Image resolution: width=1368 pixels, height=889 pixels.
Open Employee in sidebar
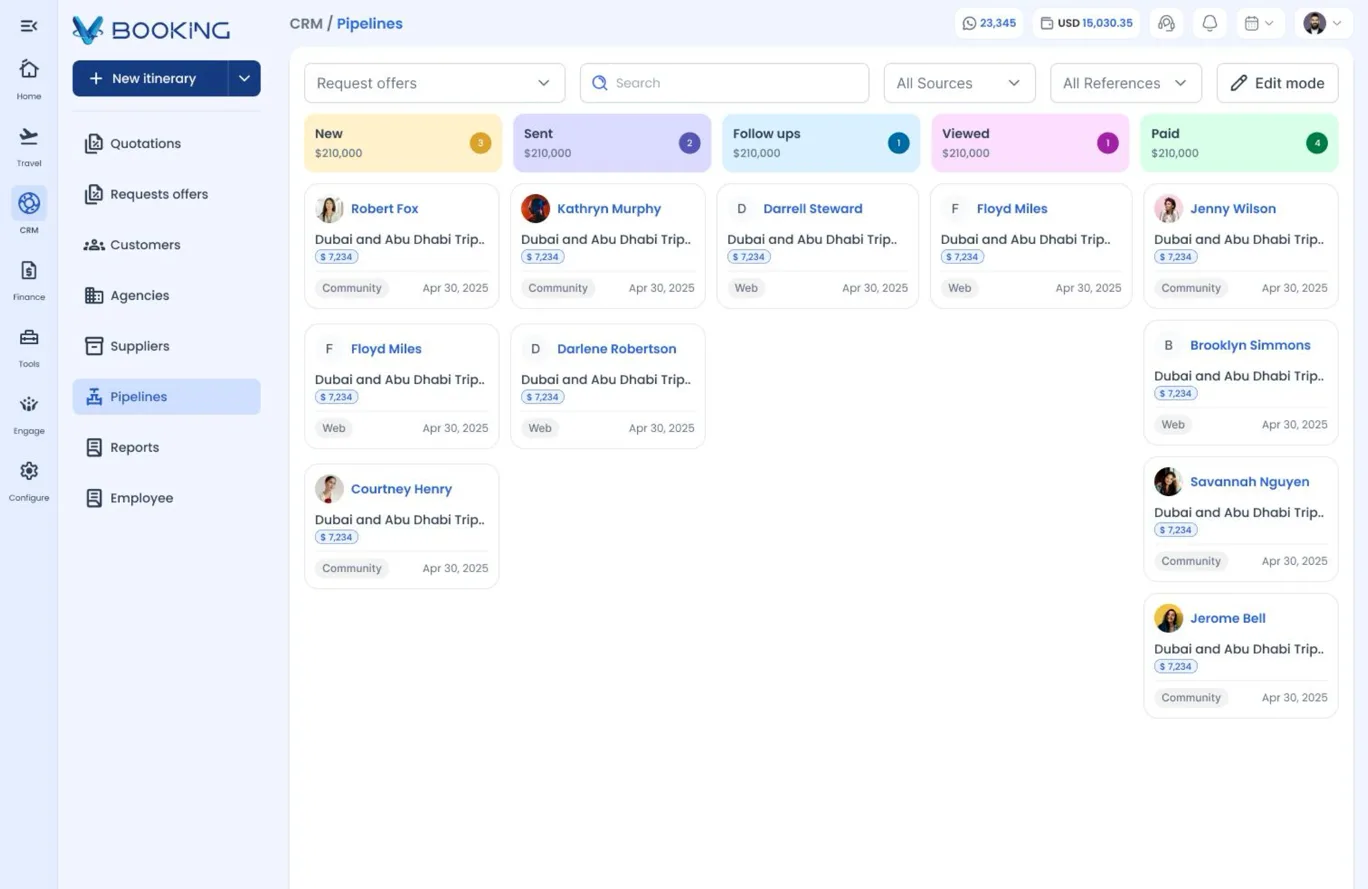166,498
